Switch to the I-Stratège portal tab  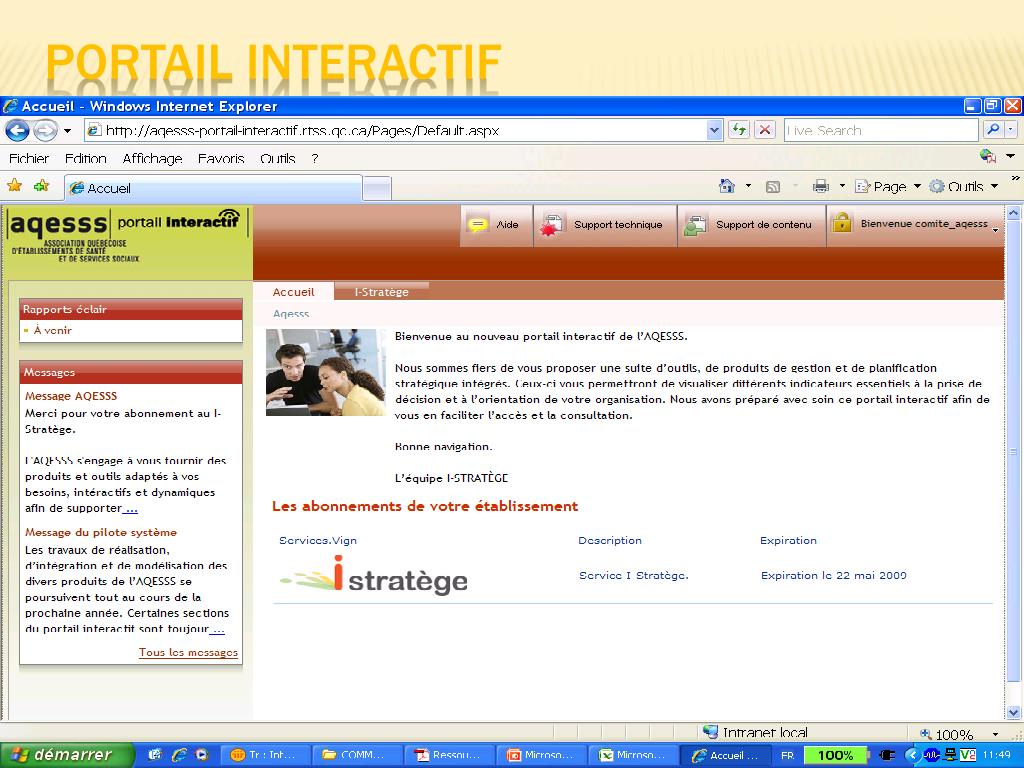pos(381,292)
